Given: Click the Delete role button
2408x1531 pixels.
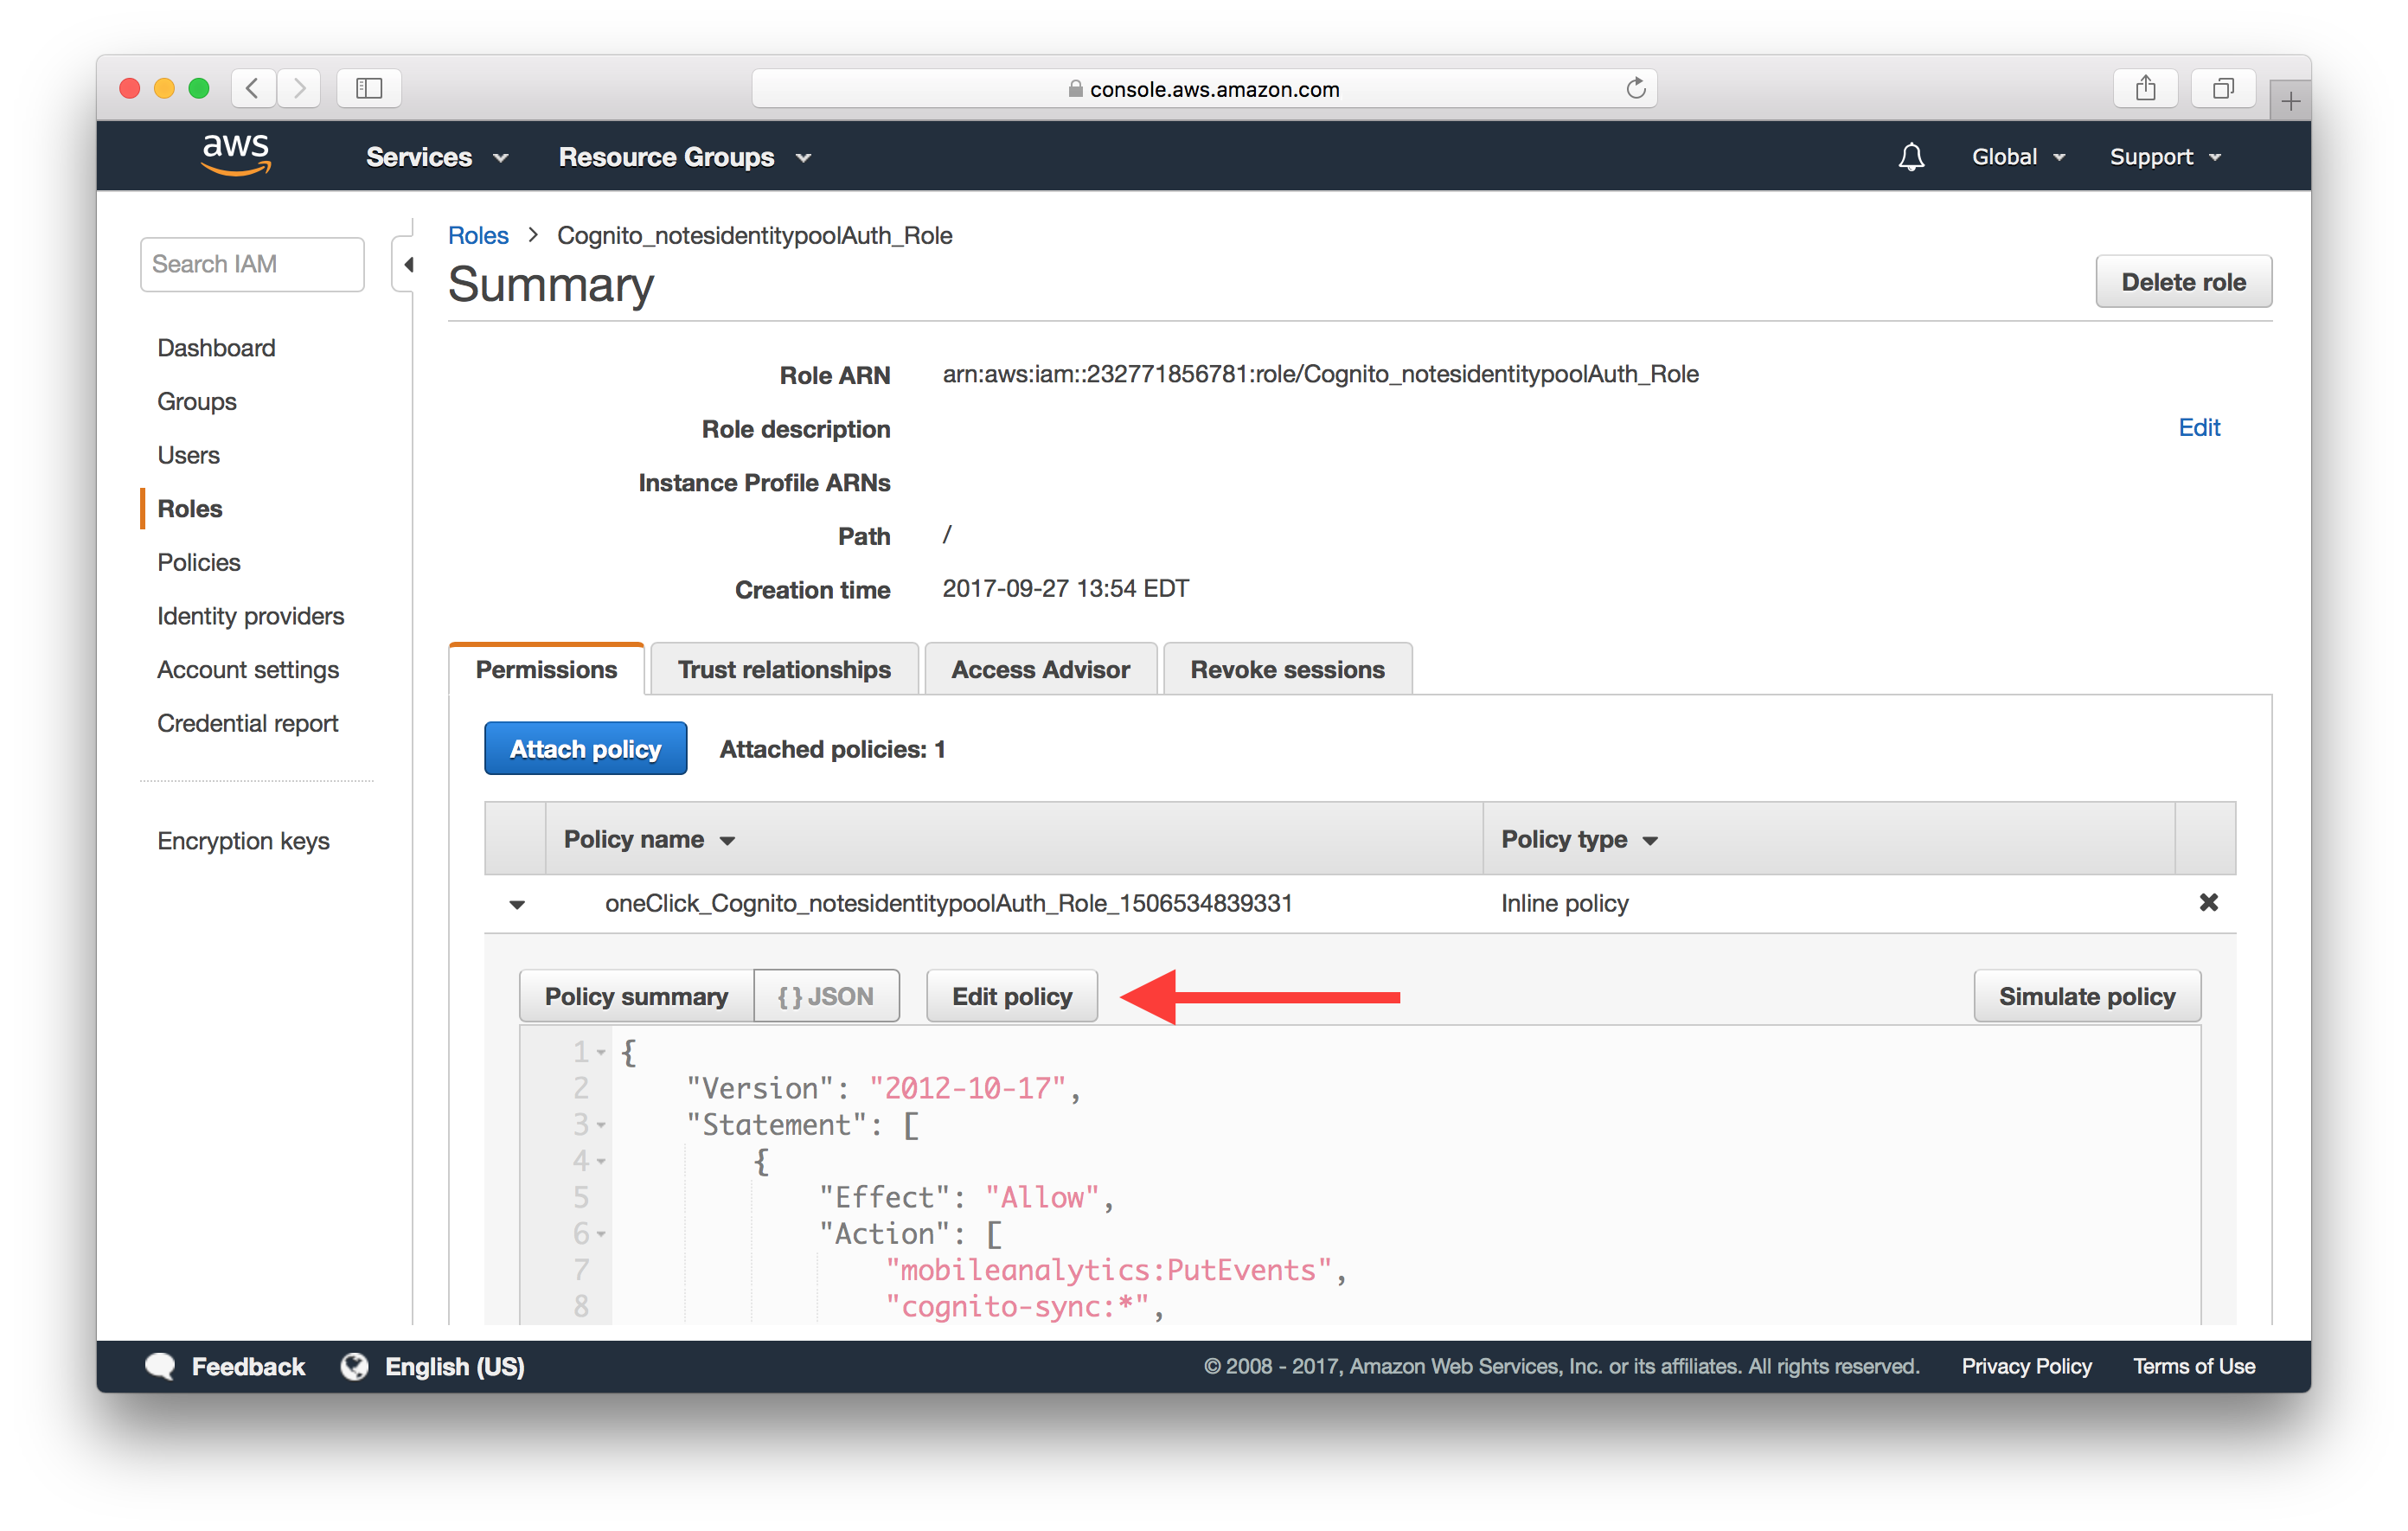Looking at the screenshot, I should click(x=2183, y=282).
